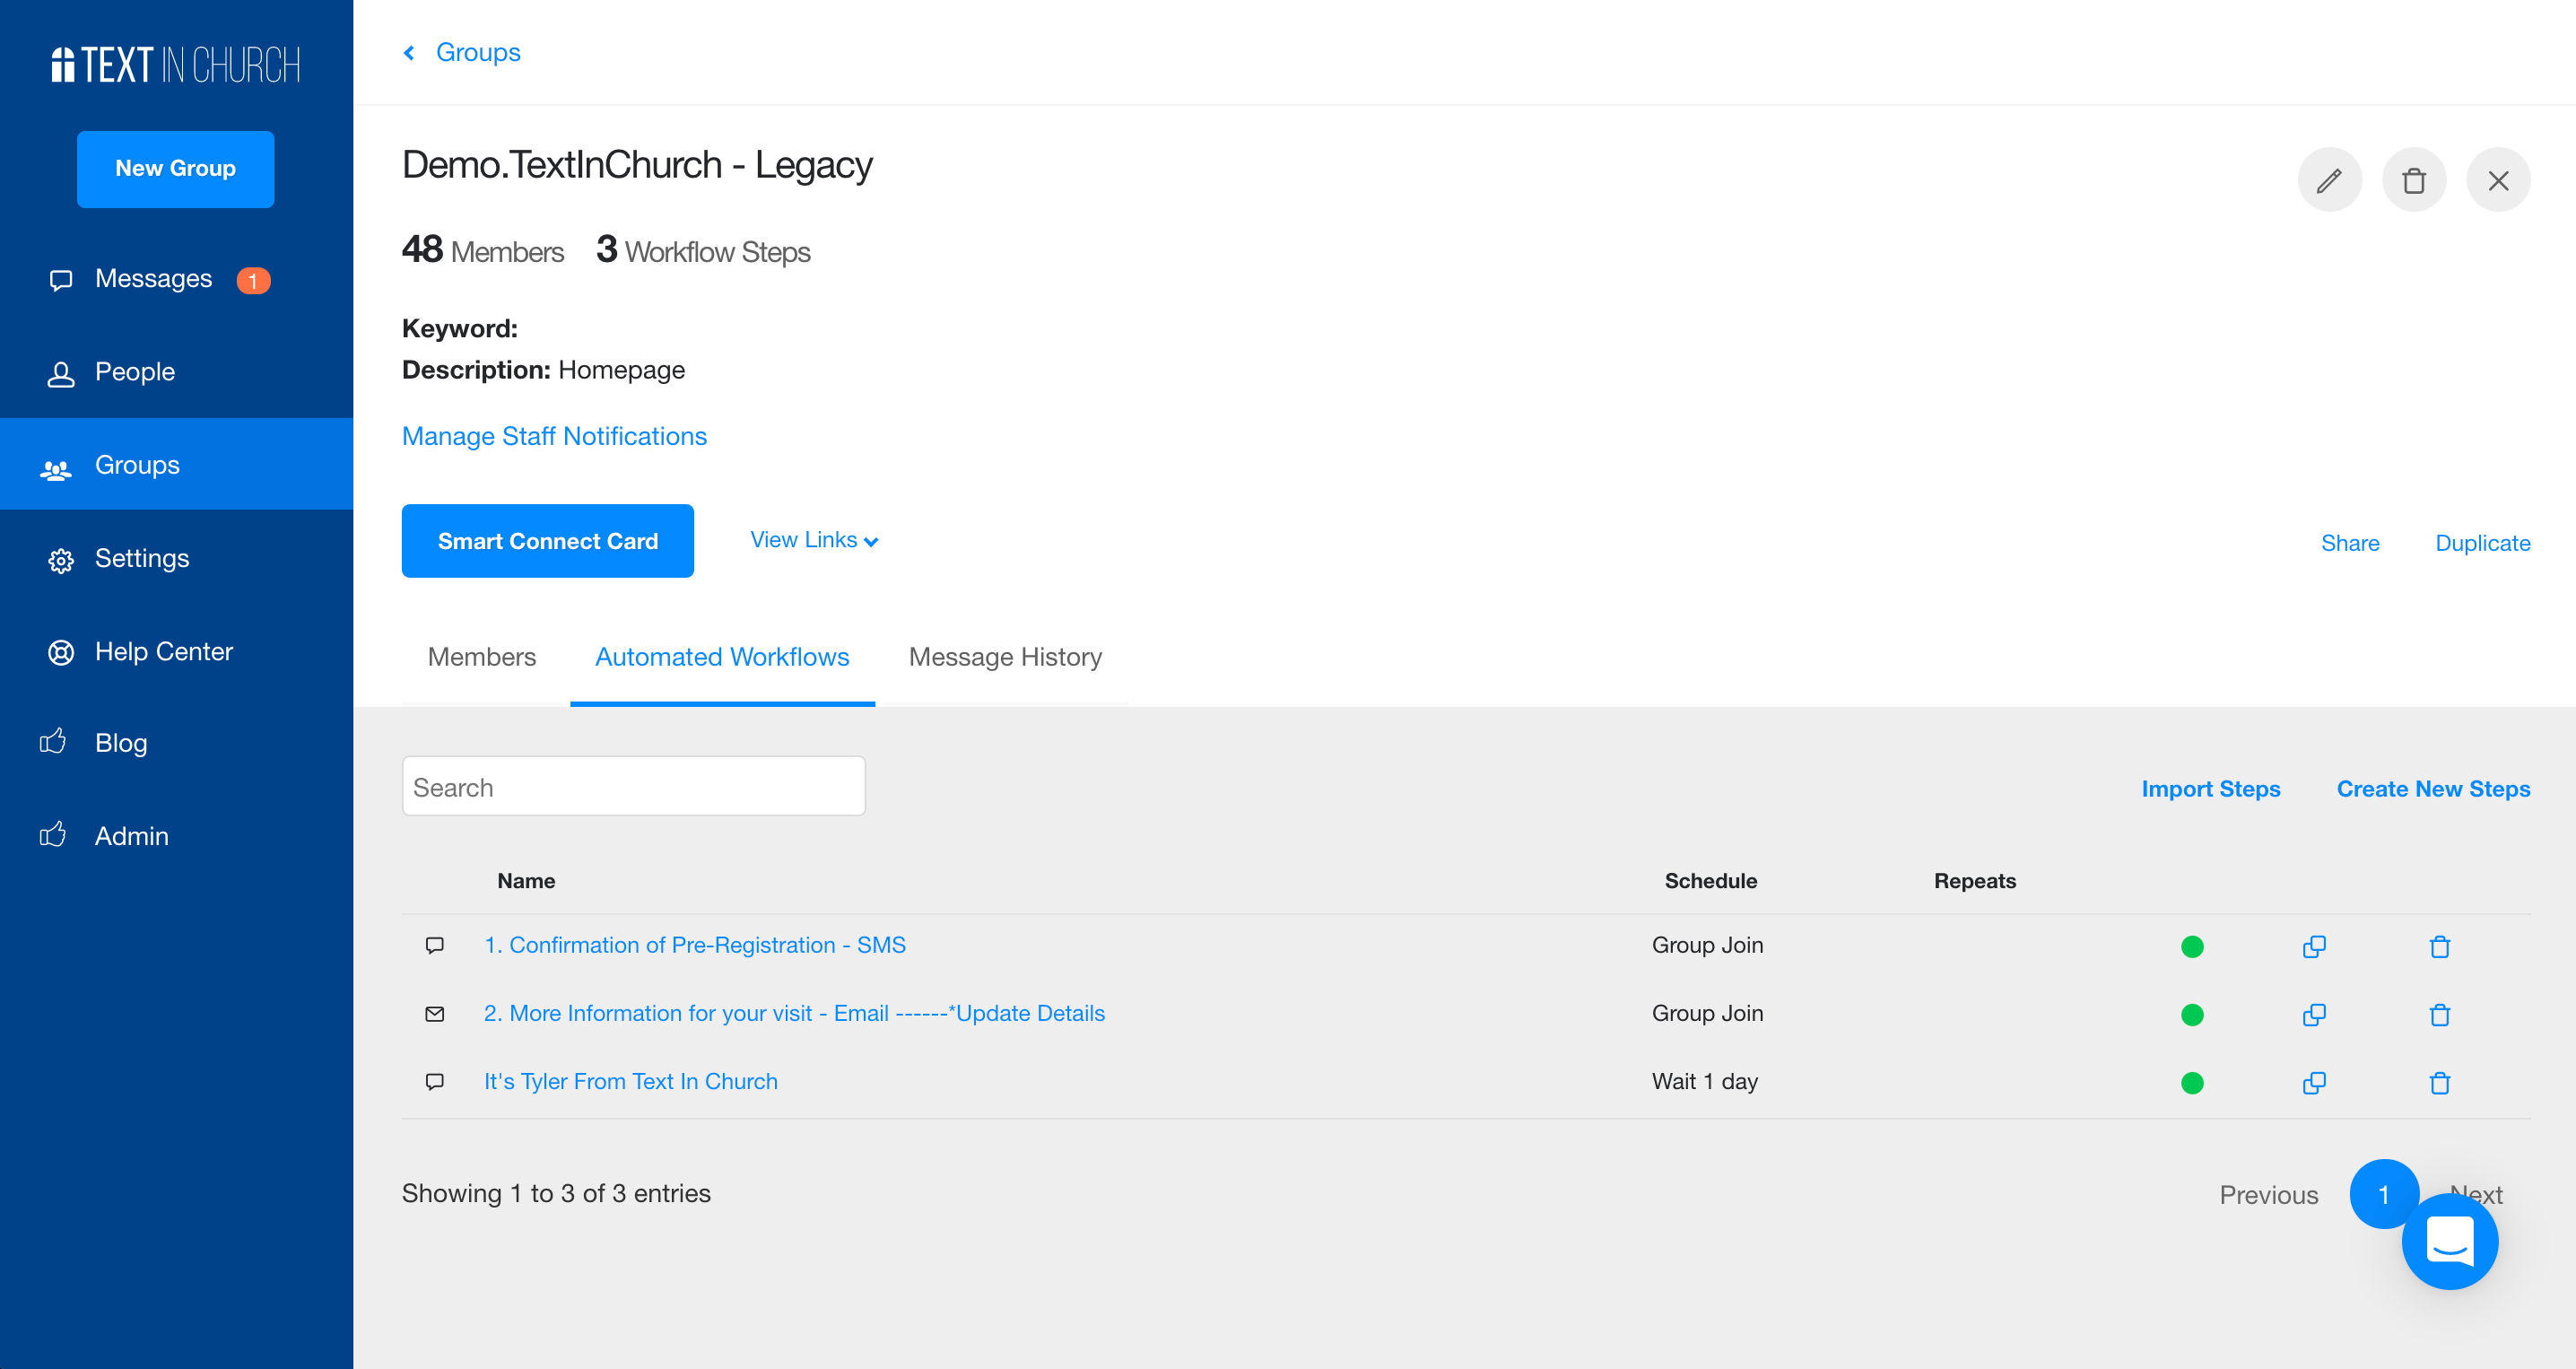Click the 3 Workflow Steps count
Screen dimensions: 2576x1369
click(x=703, y=250)
